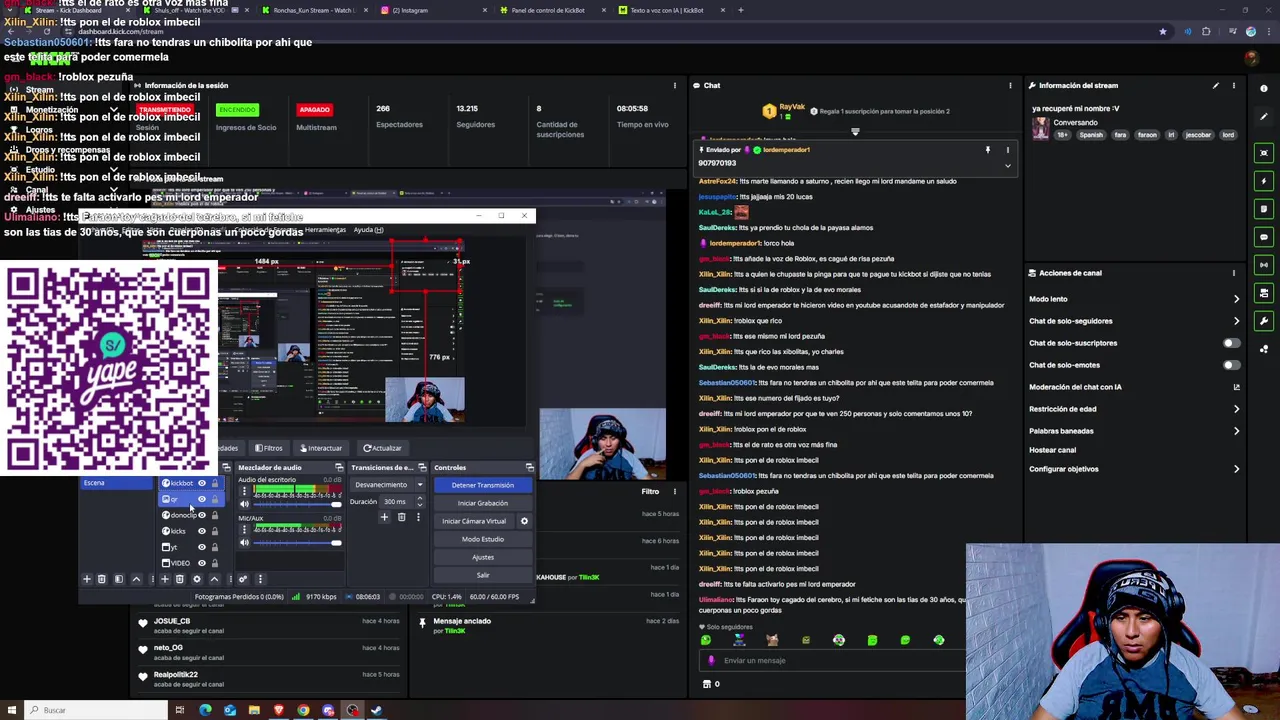Toggle visibility of kickbot source
The height and width of the screenshot is (720, 1280).
(x=202, y=483)
